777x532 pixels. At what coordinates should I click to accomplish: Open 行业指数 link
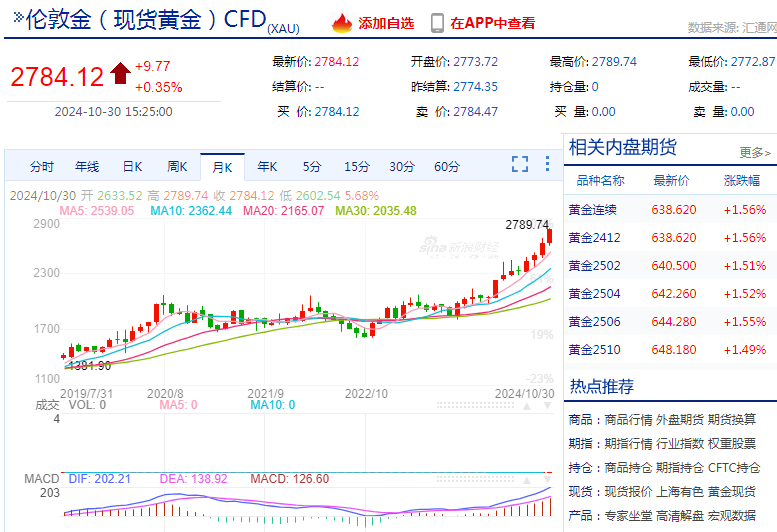pos(680,443)
